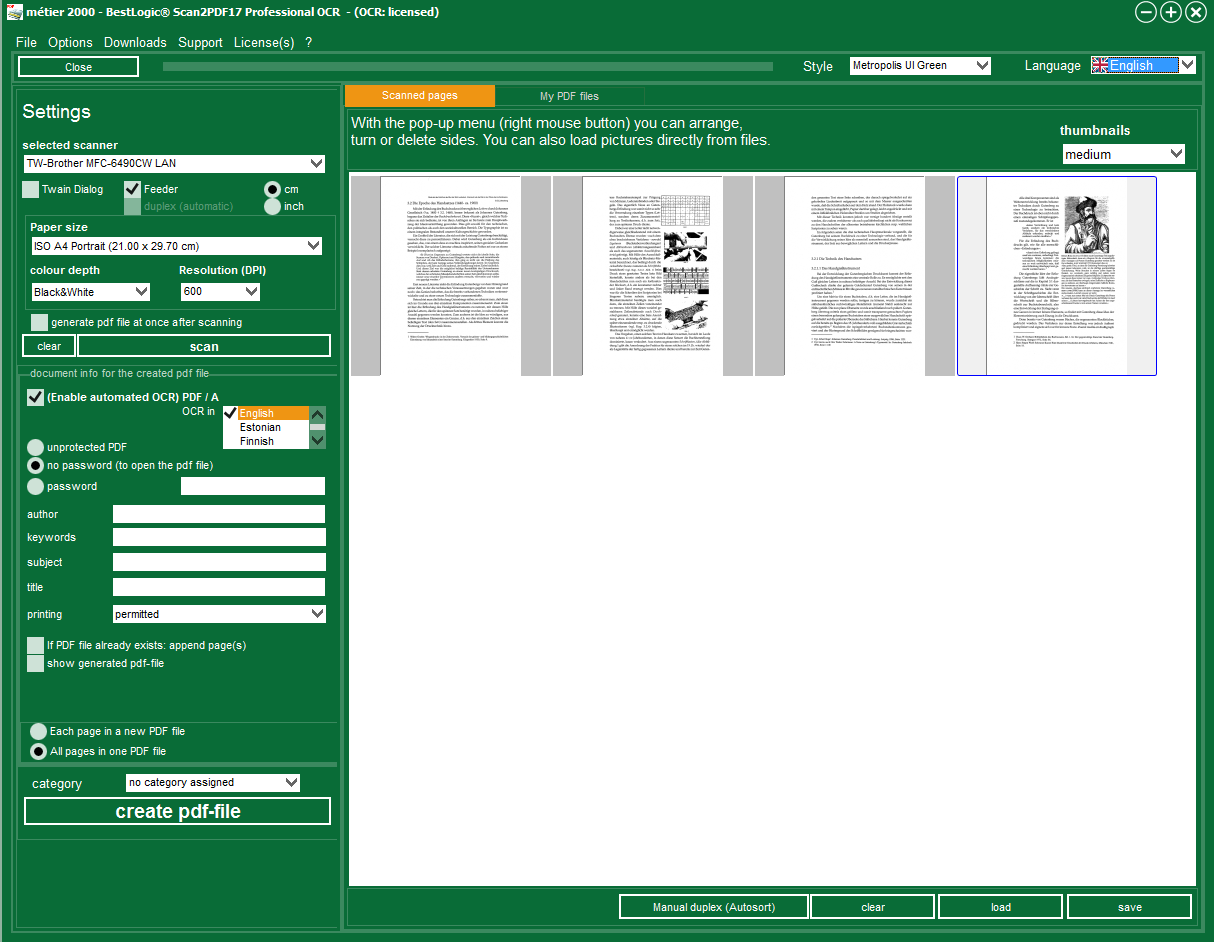Image resolution: width=1214 pixels, height=942 pixels.
Task: Switch to My PDF files tab
Action: tap(569, 97)
